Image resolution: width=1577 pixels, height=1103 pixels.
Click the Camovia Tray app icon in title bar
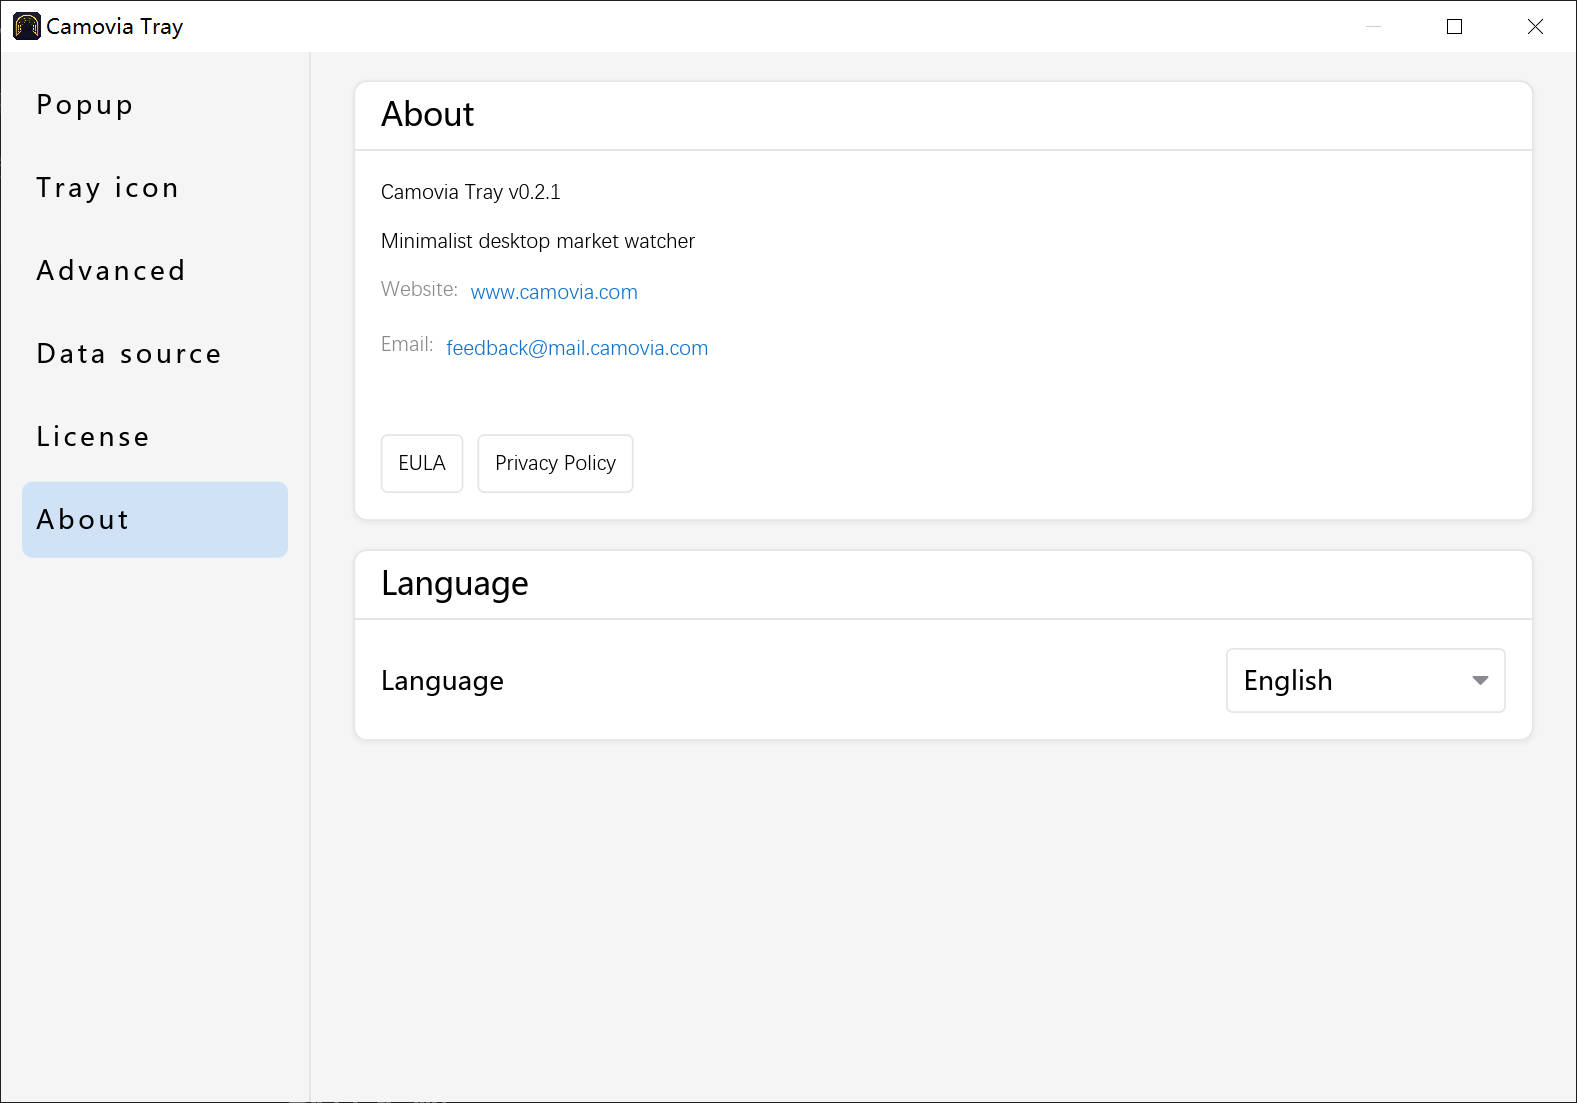pos(26,26)
